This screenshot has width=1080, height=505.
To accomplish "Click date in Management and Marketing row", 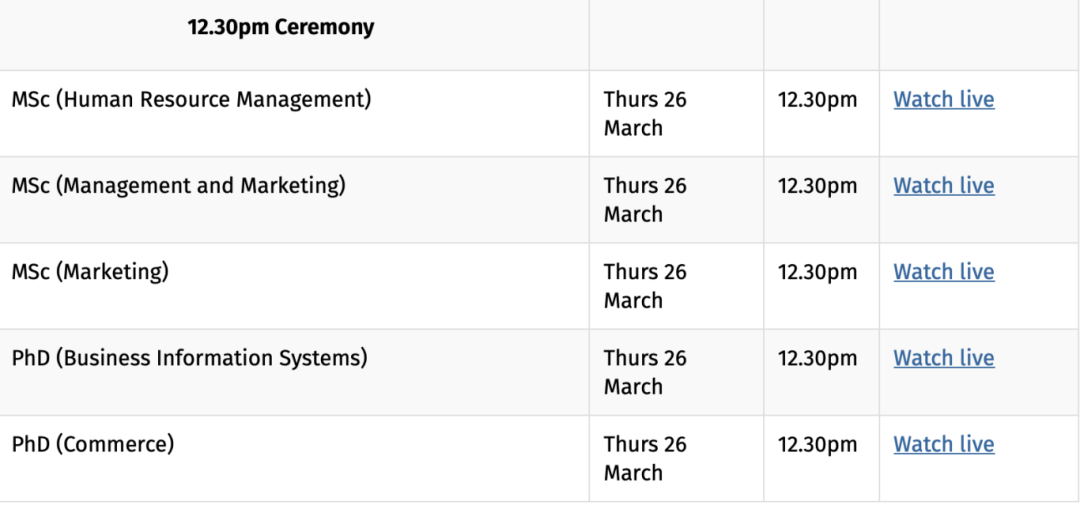I will [x=645, y=200].
